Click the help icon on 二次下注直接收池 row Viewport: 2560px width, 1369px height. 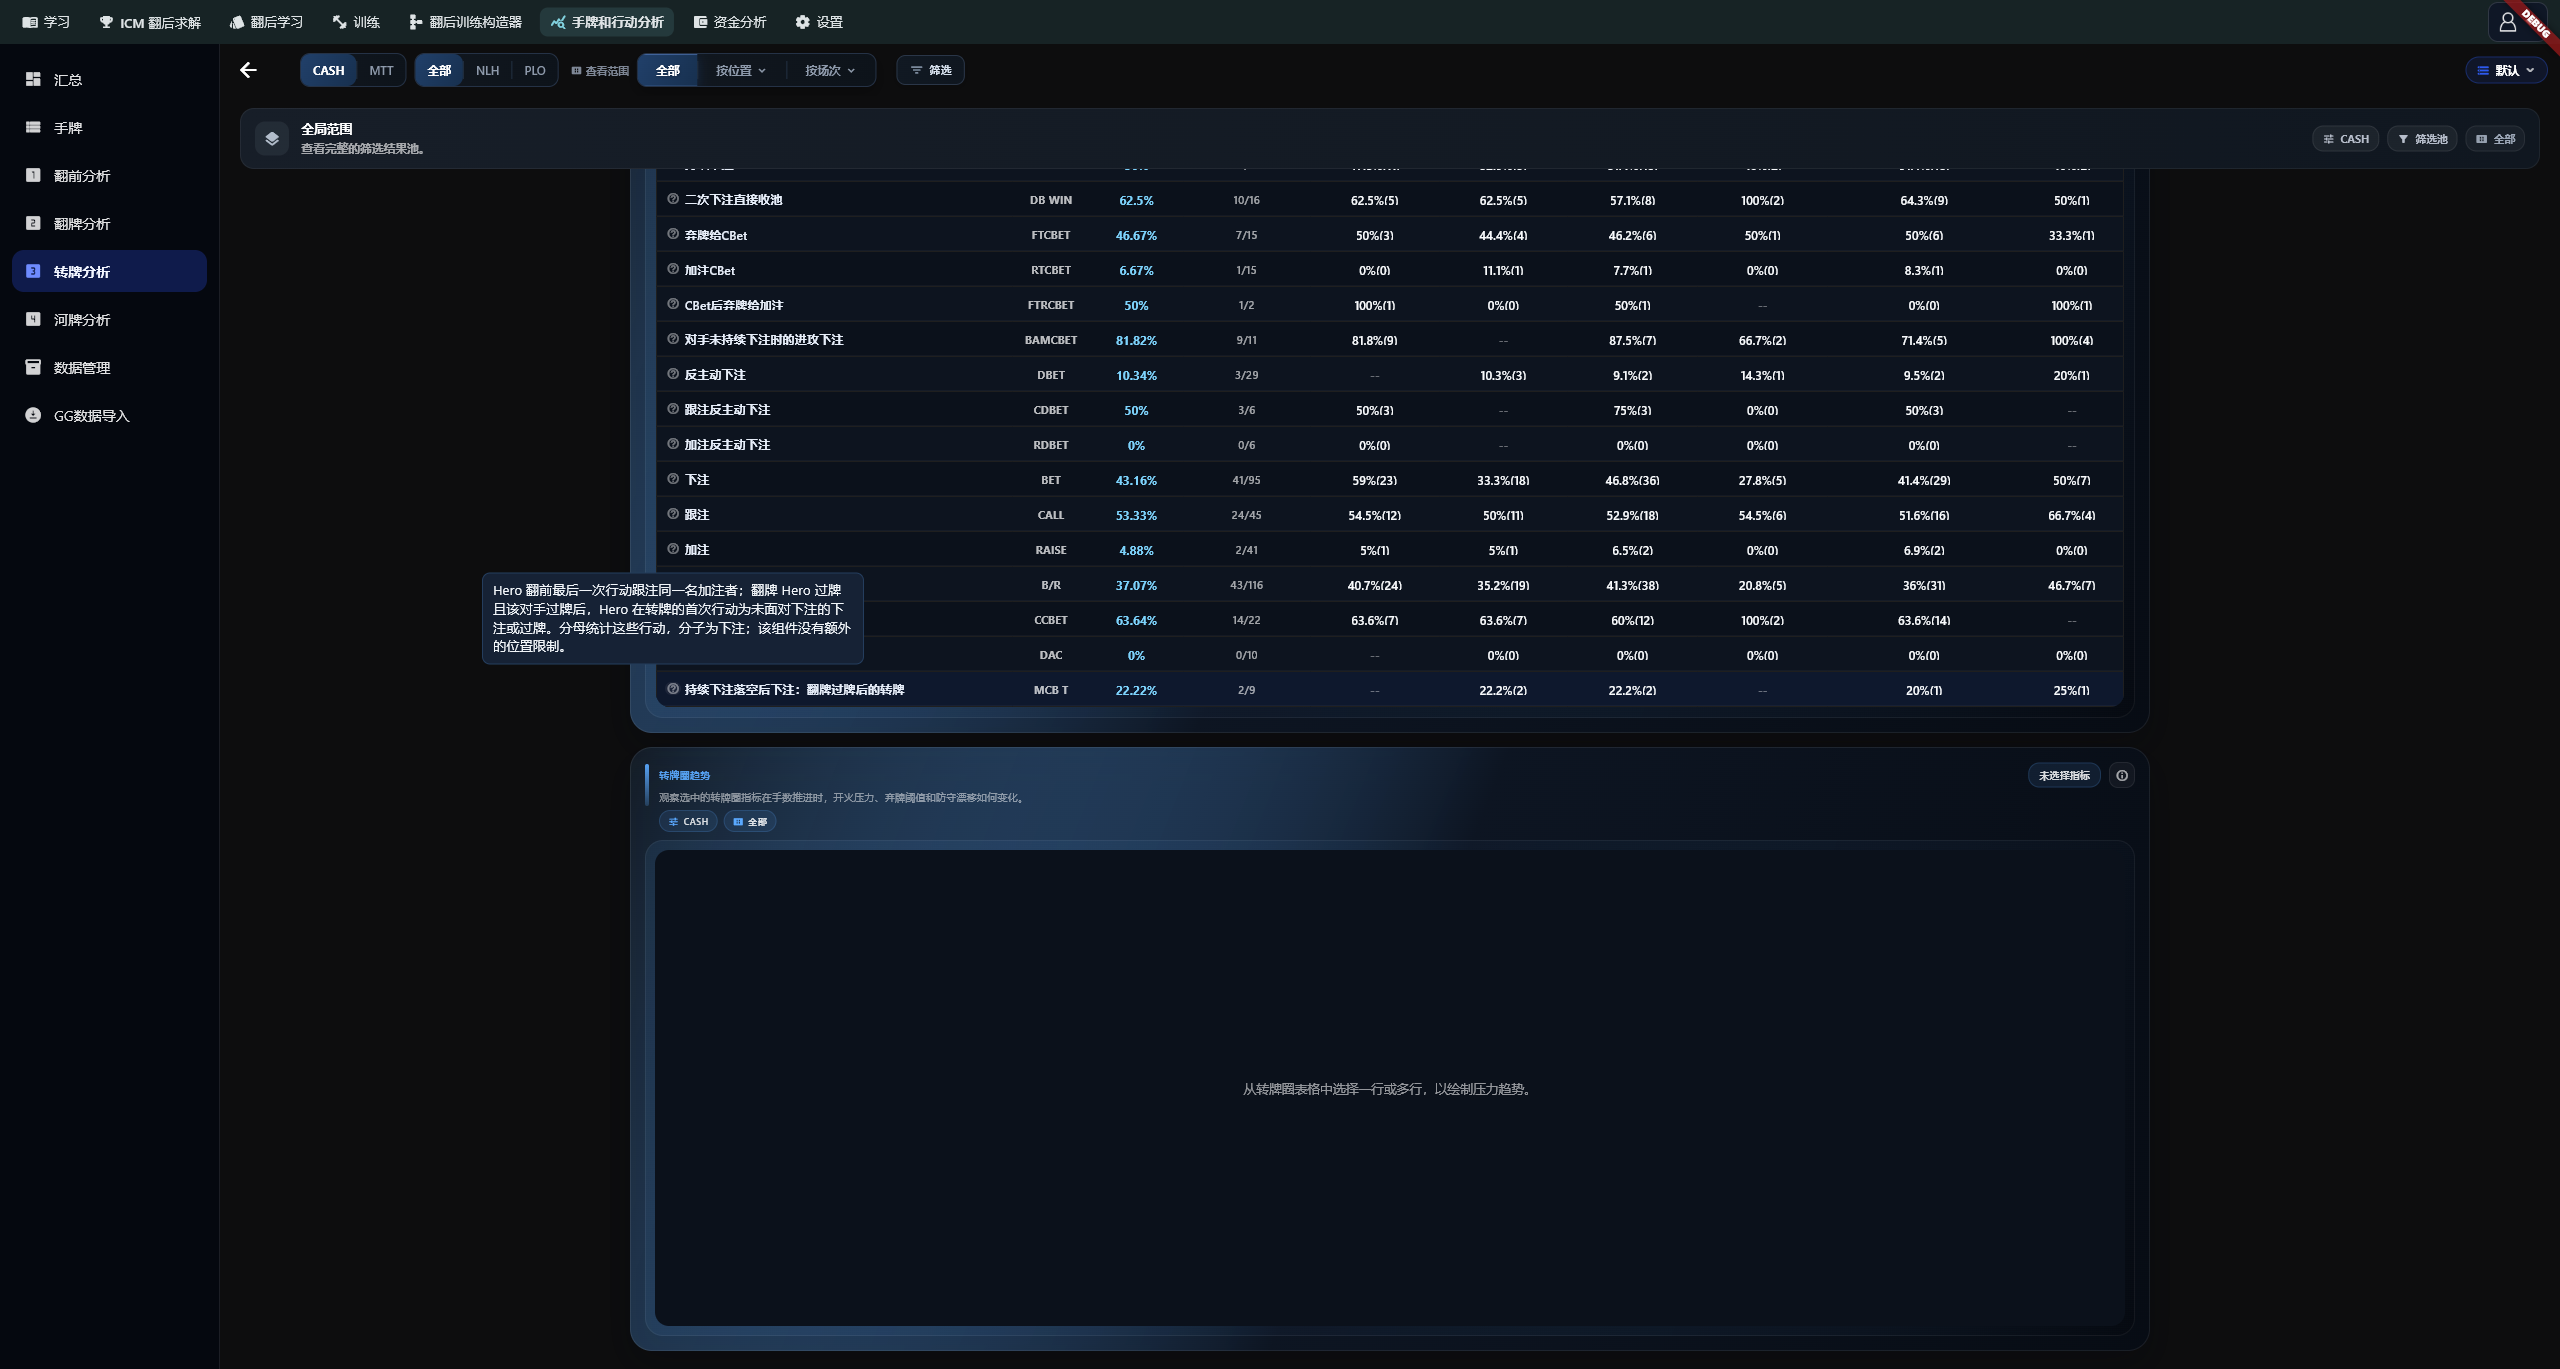(x=673, y=199)
